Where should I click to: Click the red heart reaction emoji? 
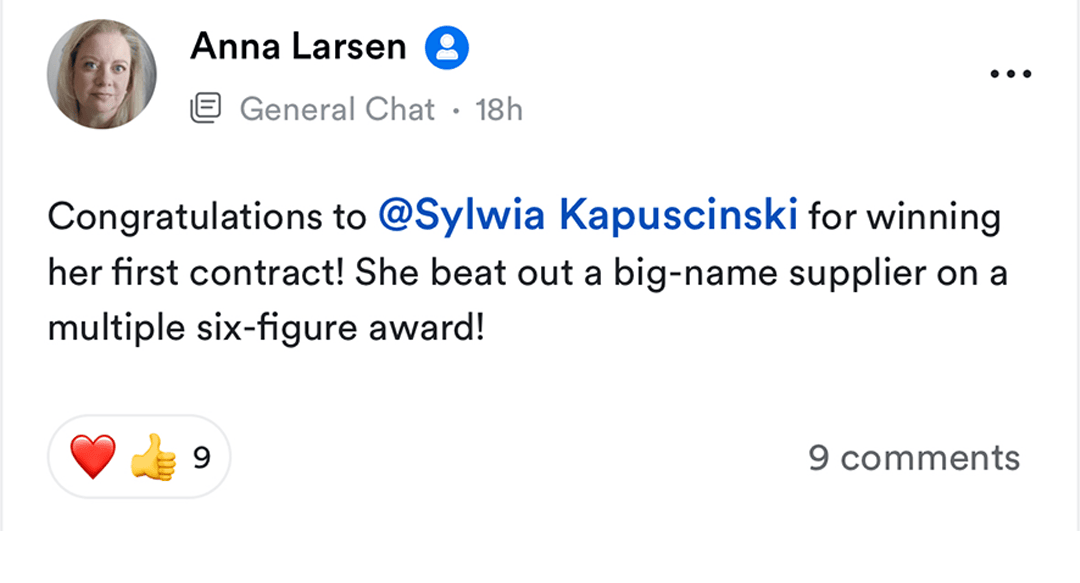tap(93, 458)
